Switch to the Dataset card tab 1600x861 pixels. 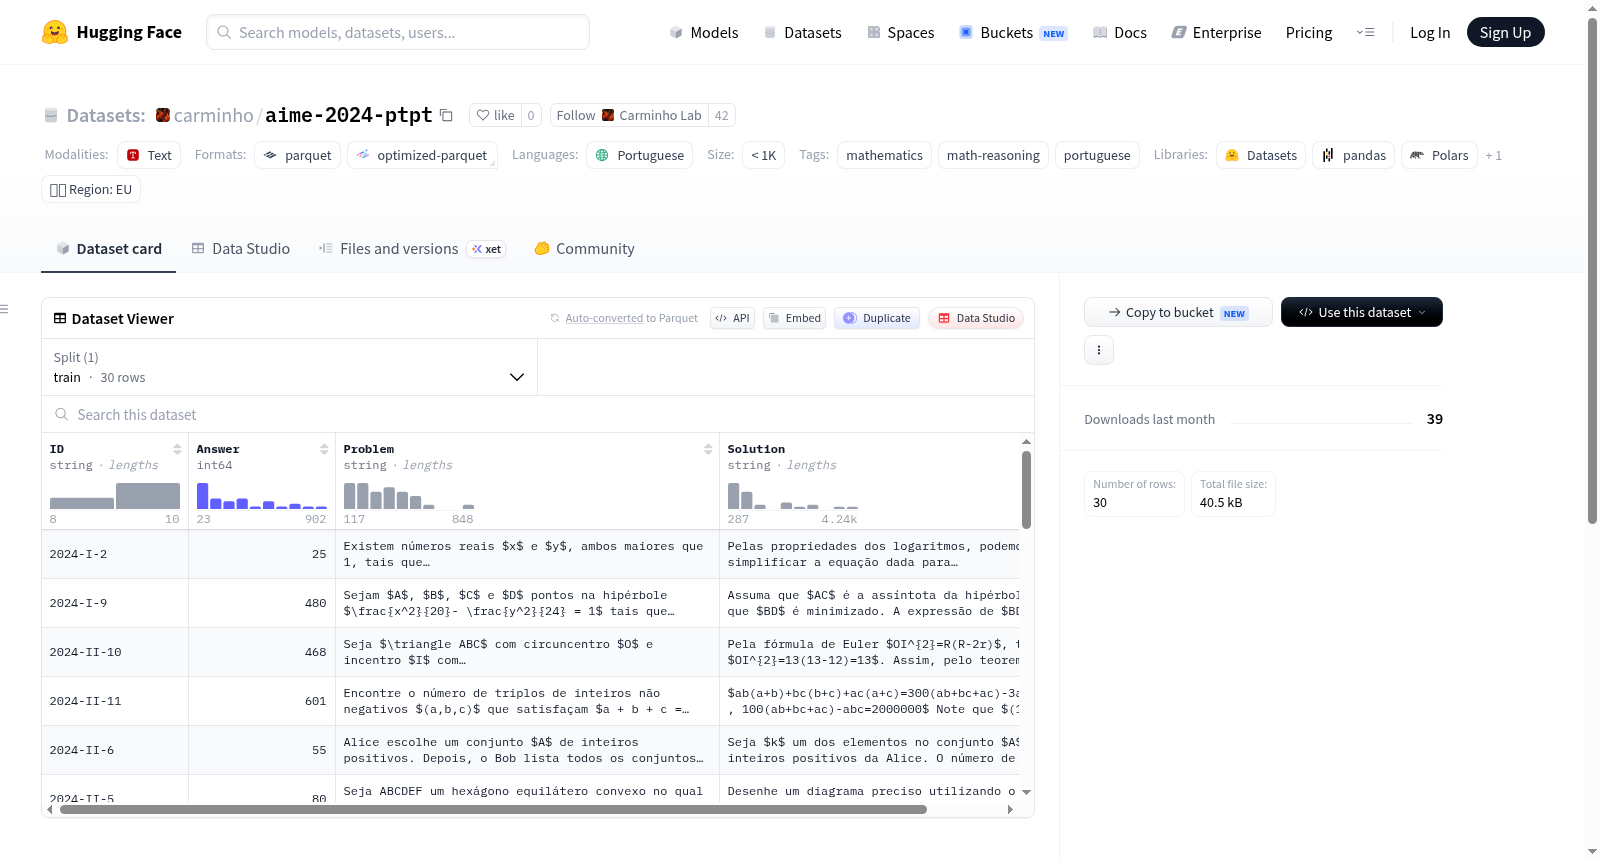tap(108, 249)
